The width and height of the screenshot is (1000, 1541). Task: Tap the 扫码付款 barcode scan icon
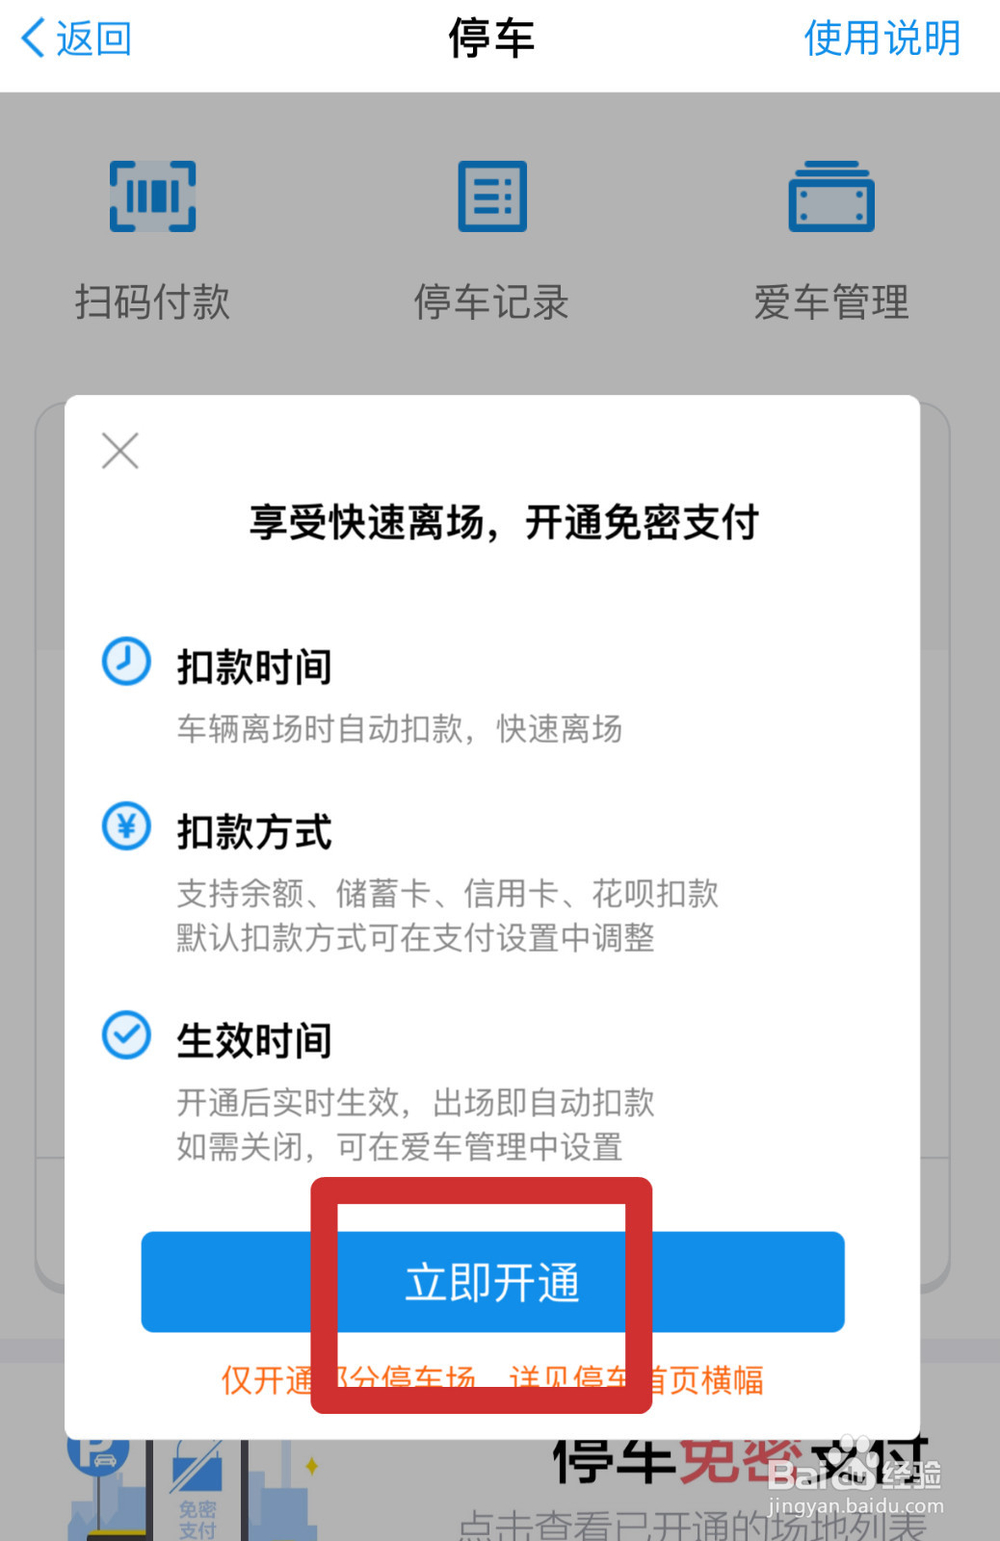(x=152, y=196)
